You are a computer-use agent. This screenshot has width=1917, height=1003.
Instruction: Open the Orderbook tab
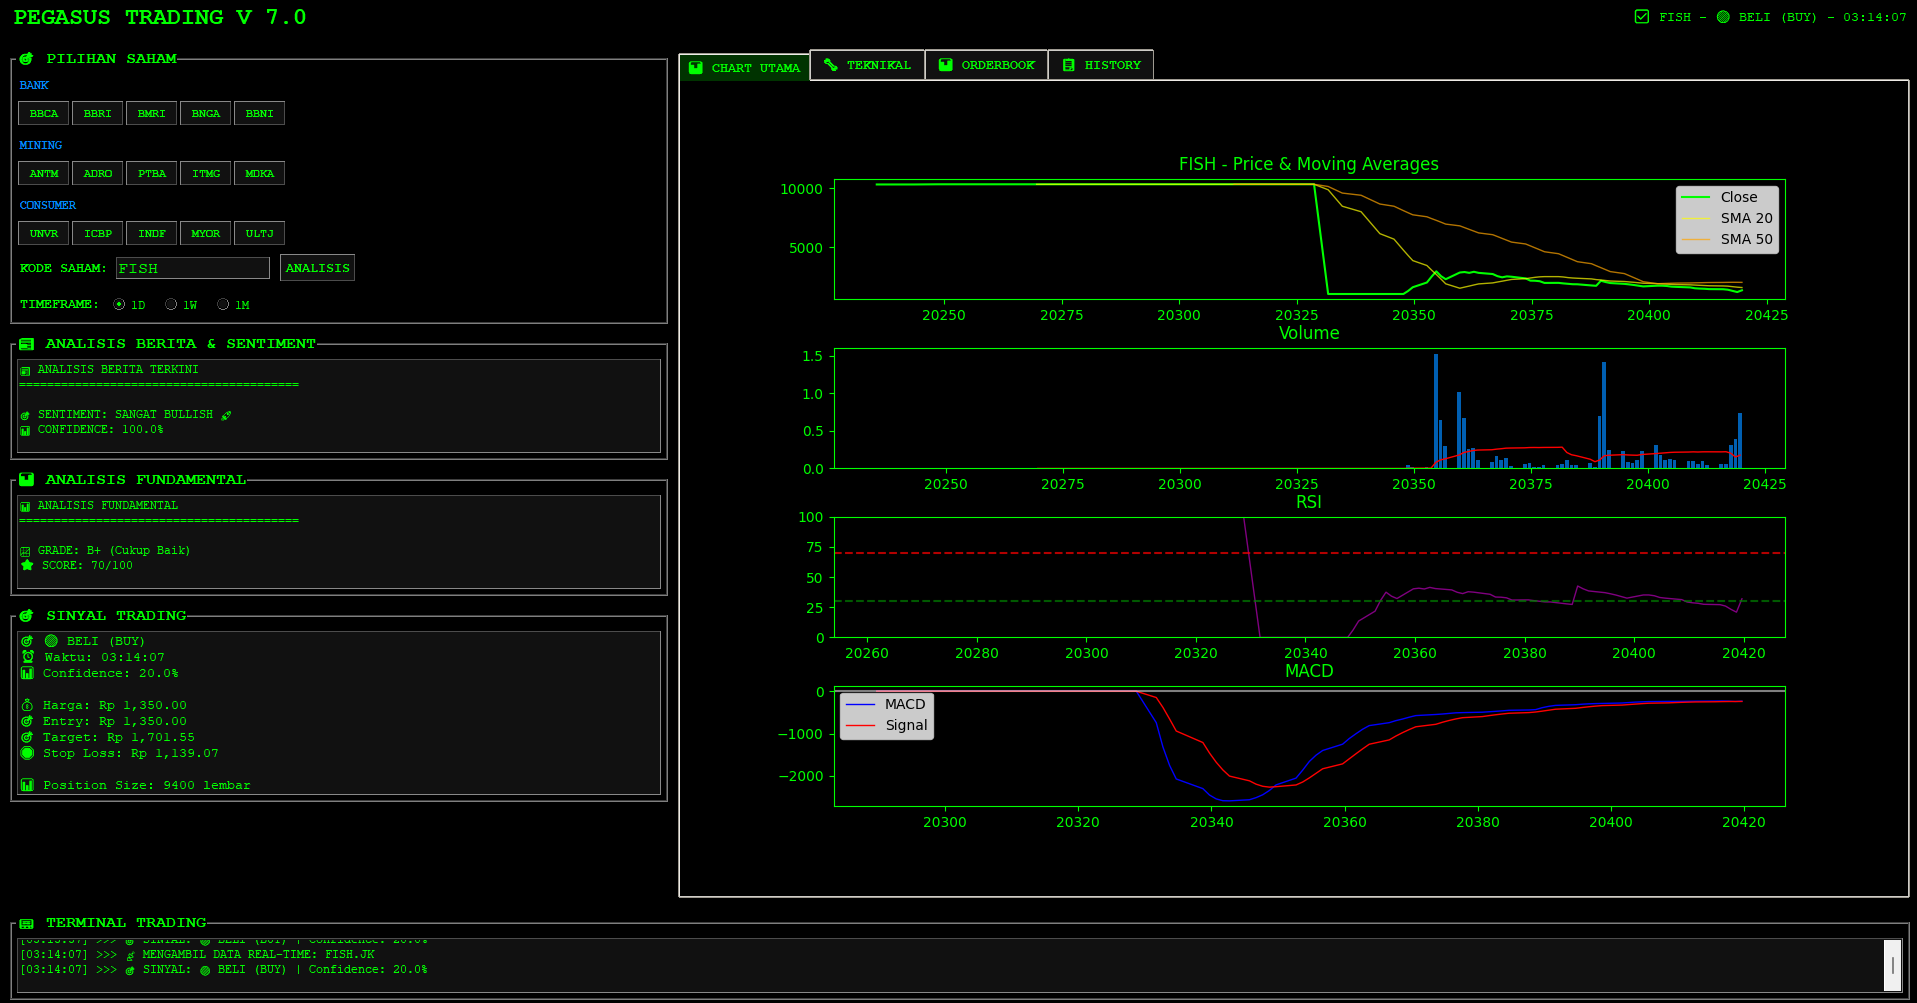[986, 65]
